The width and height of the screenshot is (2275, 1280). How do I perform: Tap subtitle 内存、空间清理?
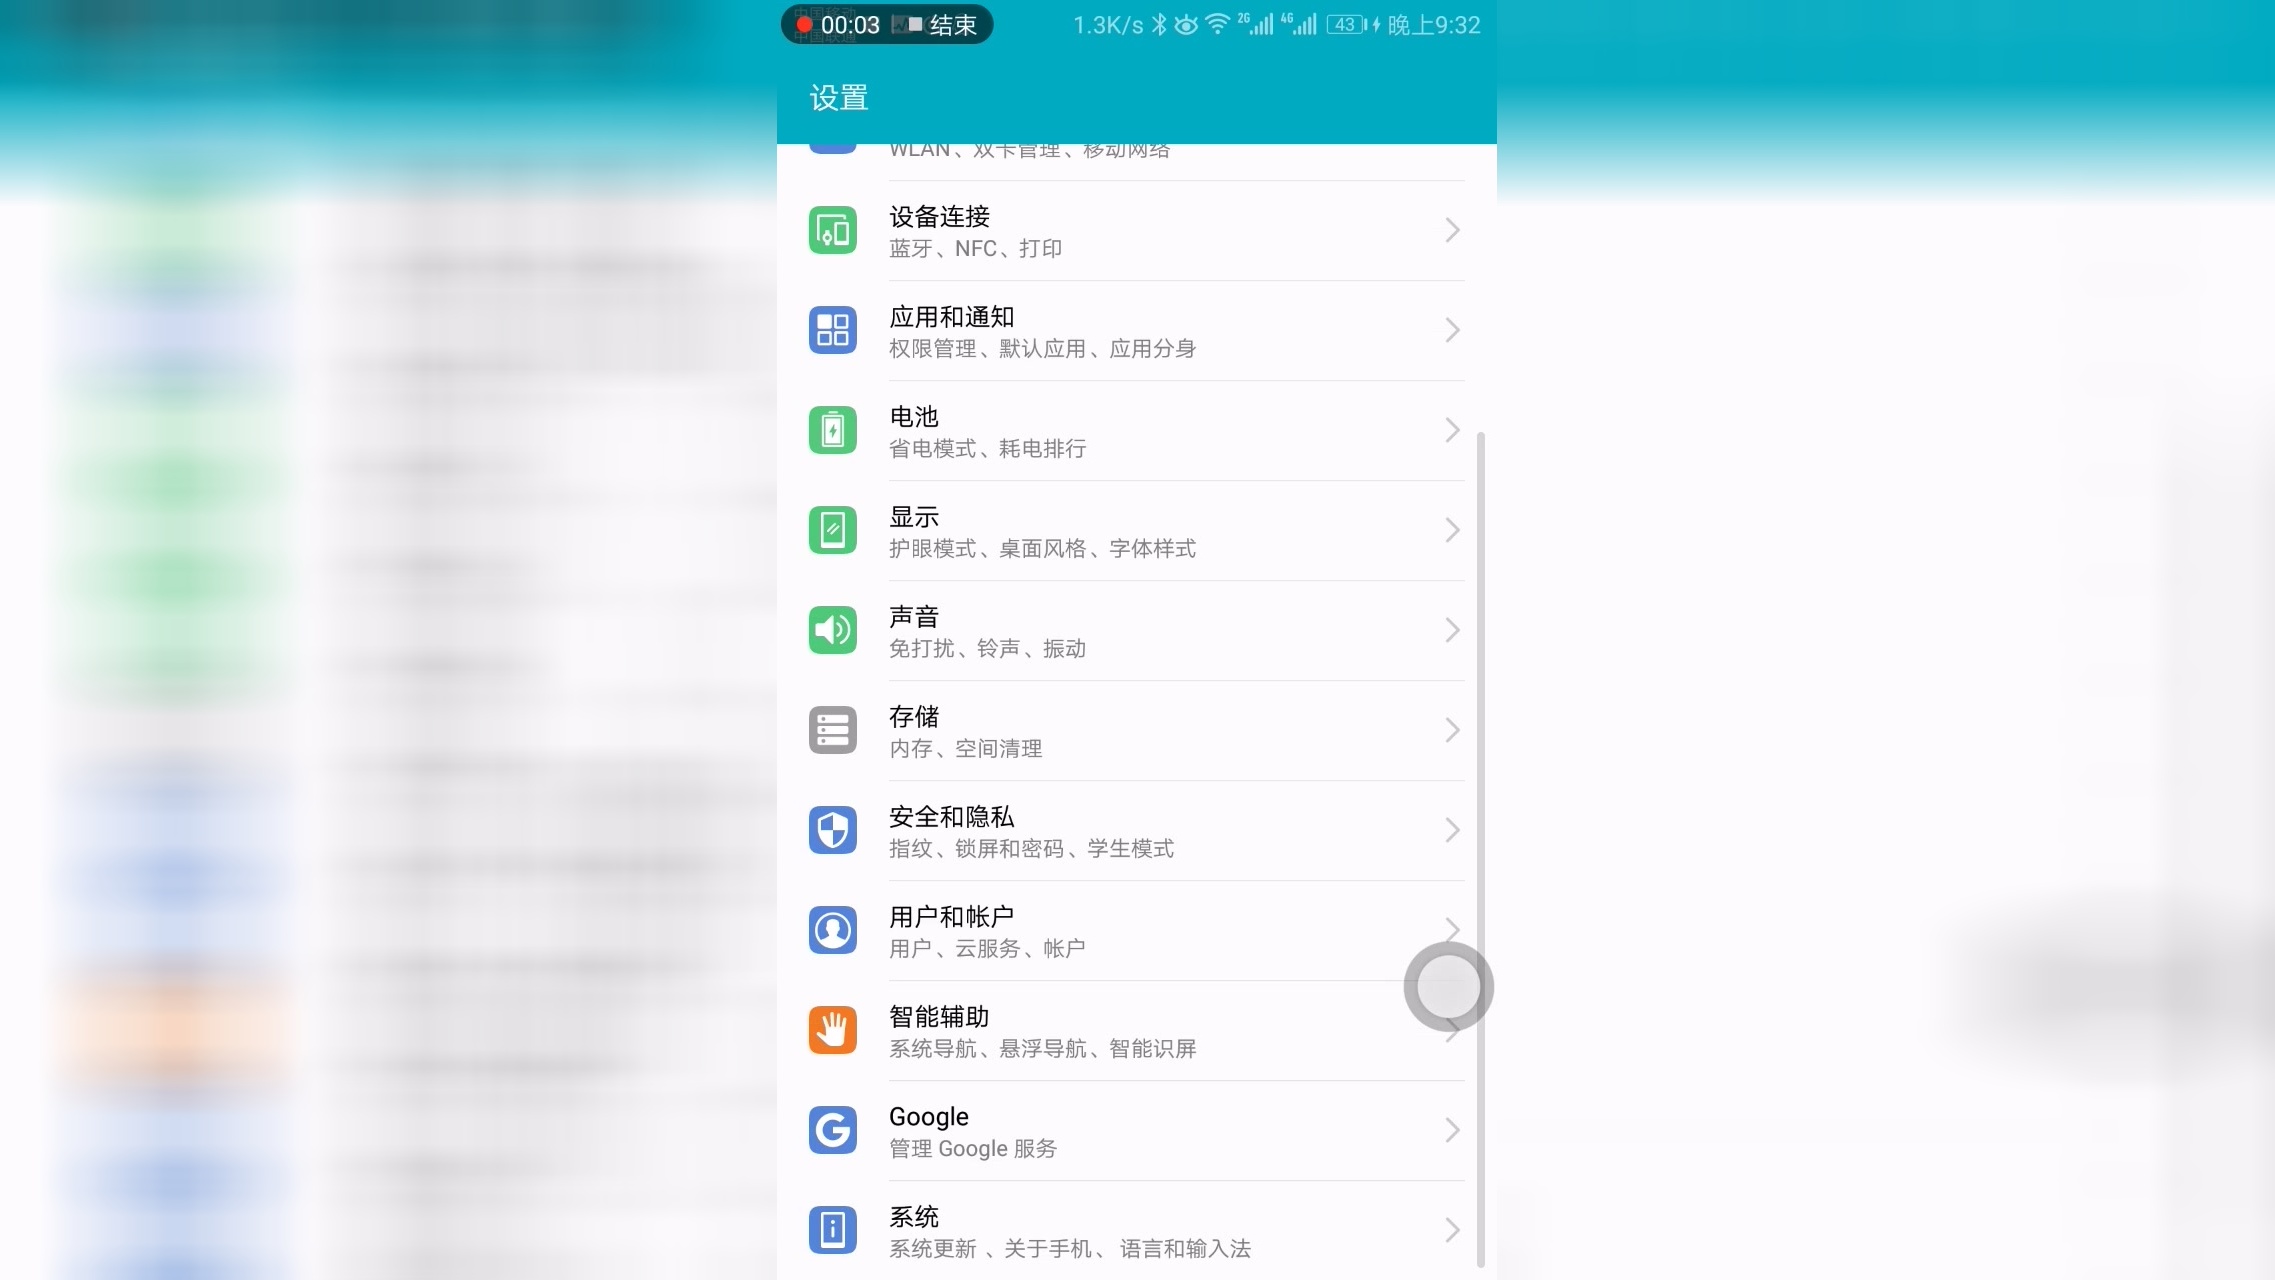pos(965,749)
